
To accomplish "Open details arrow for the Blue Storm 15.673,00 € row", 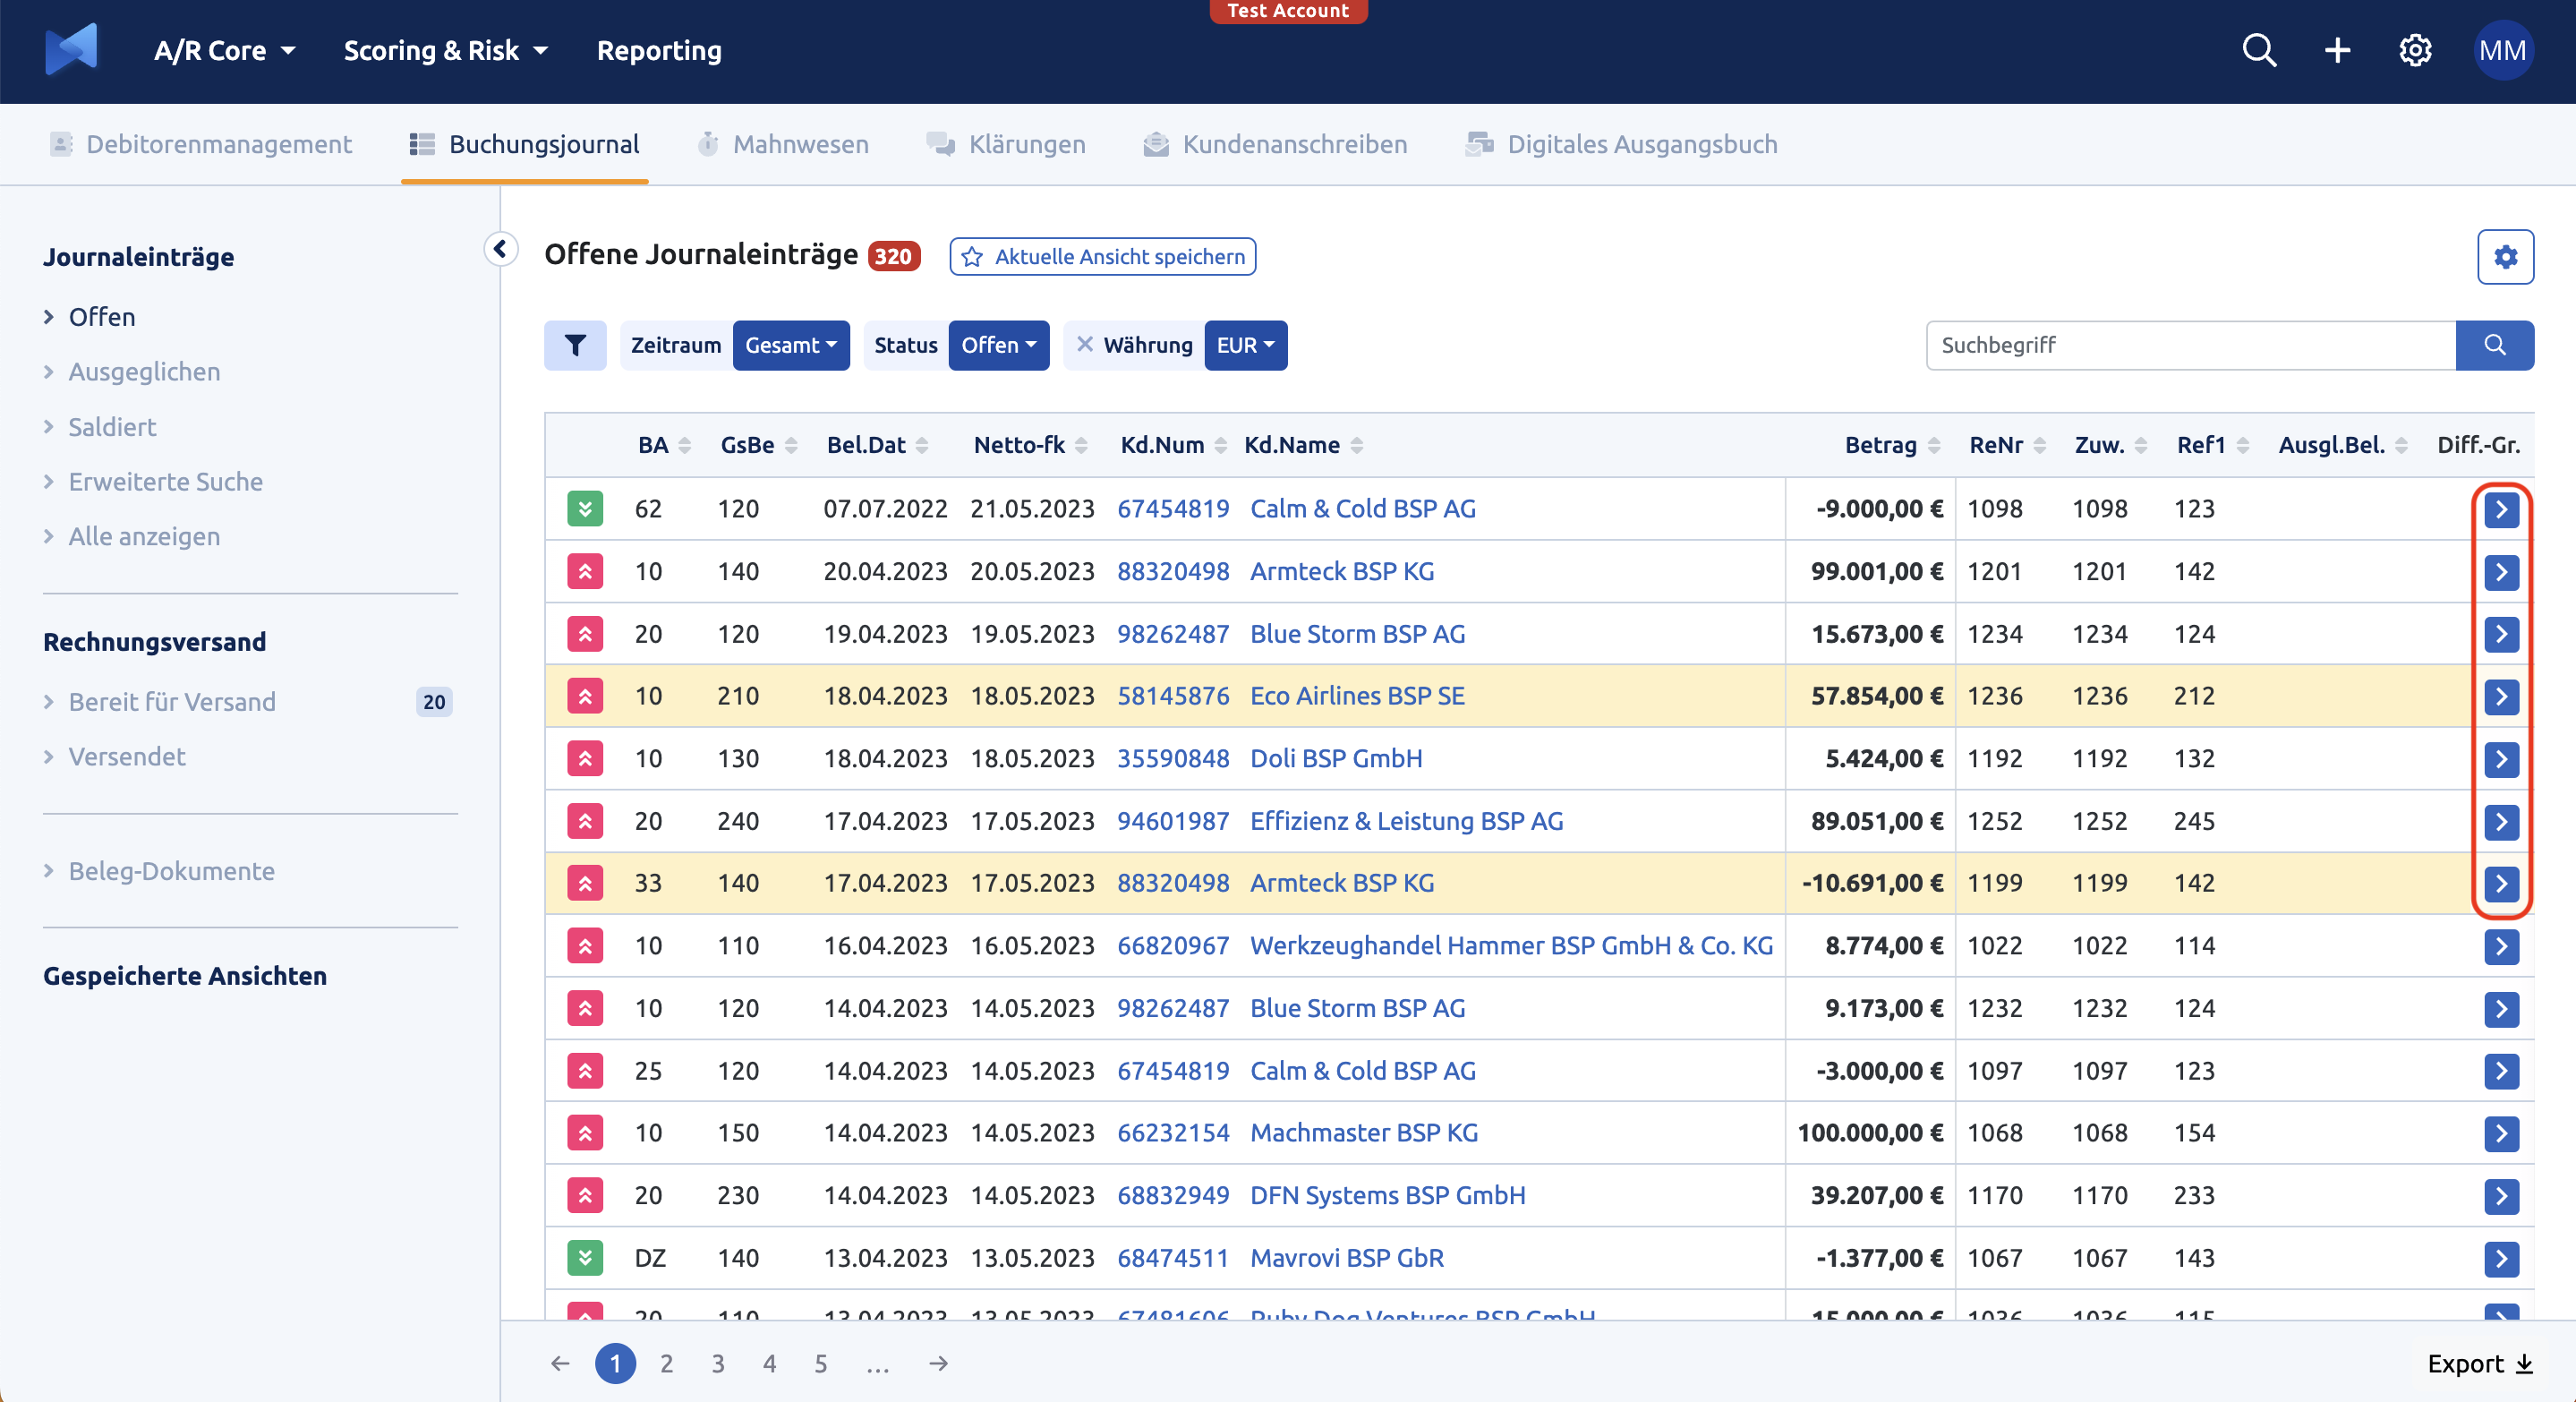I will (x=2501, y=634).
